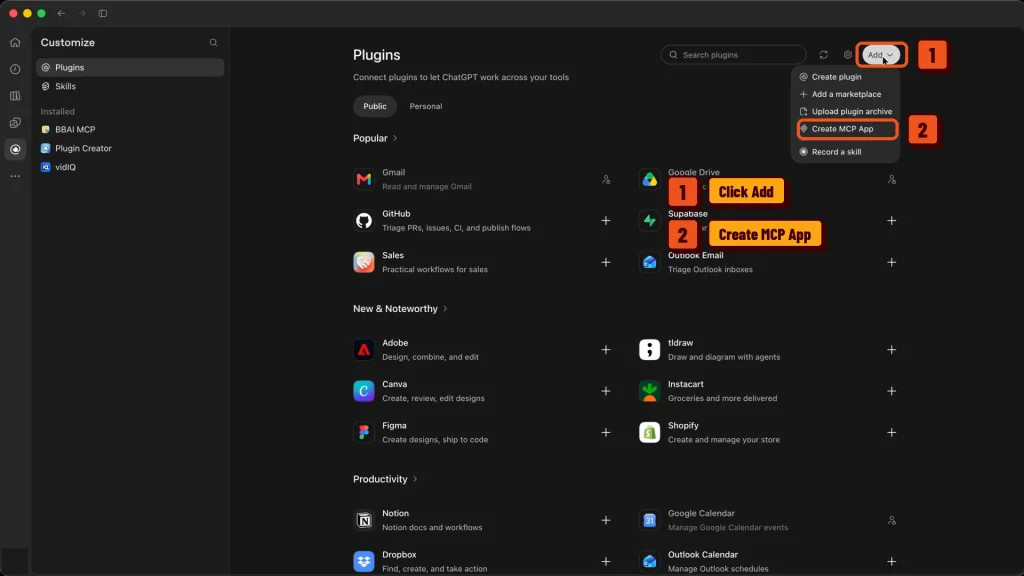The width and height of the screenshot is (1024, 576).
Task: Click the Search plugins field
Action: pyautogui.click(x=733, y=55)
